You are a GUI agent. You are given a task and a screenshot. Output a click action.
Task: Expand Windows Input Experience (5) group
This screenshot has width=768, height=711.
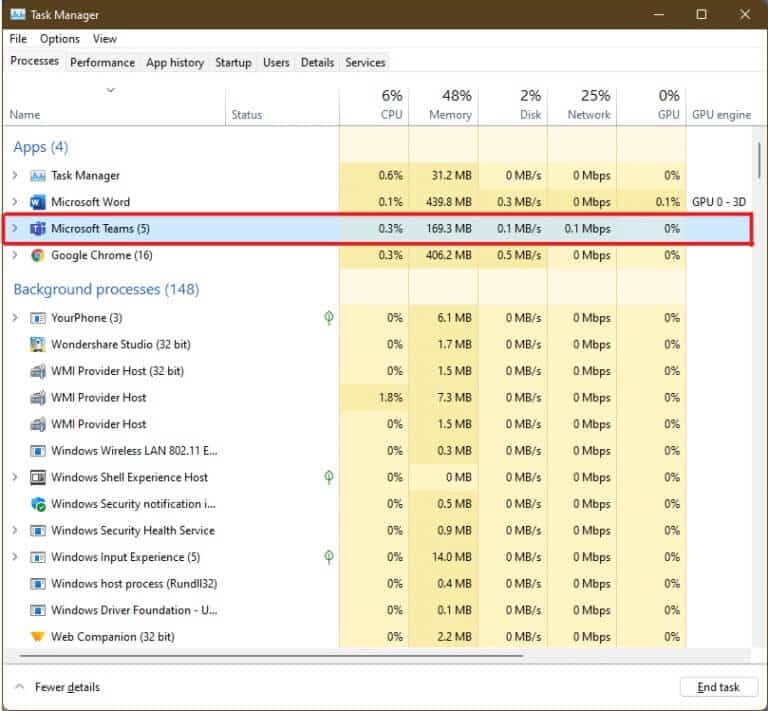[x=15, y=557]
